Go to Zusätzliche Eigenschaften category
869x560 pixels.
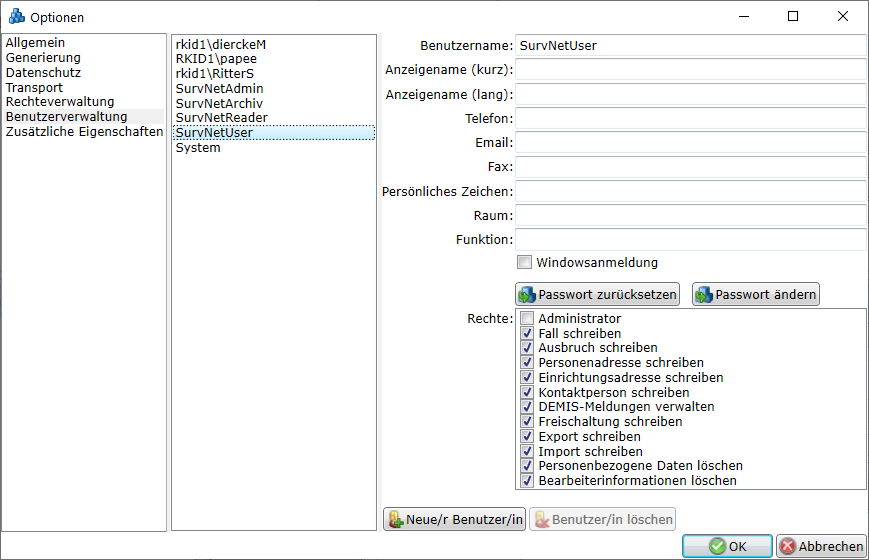click(x=84, y=132)
